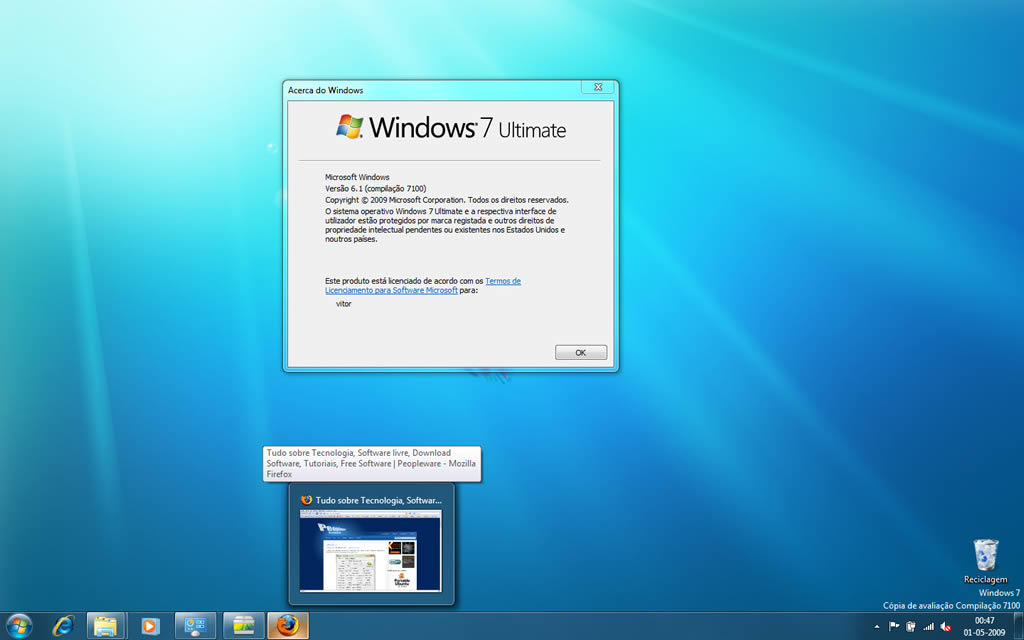
Task: Click the licensed user name 'vitor'
Action: click(344, 304)
